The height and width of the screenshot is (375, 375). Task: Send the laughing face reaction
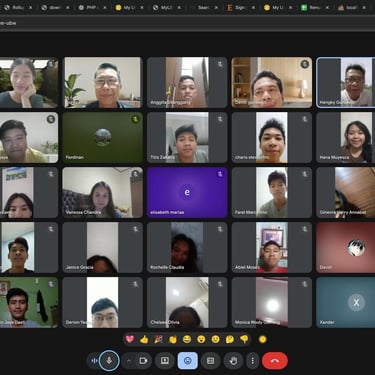[187, 339]
